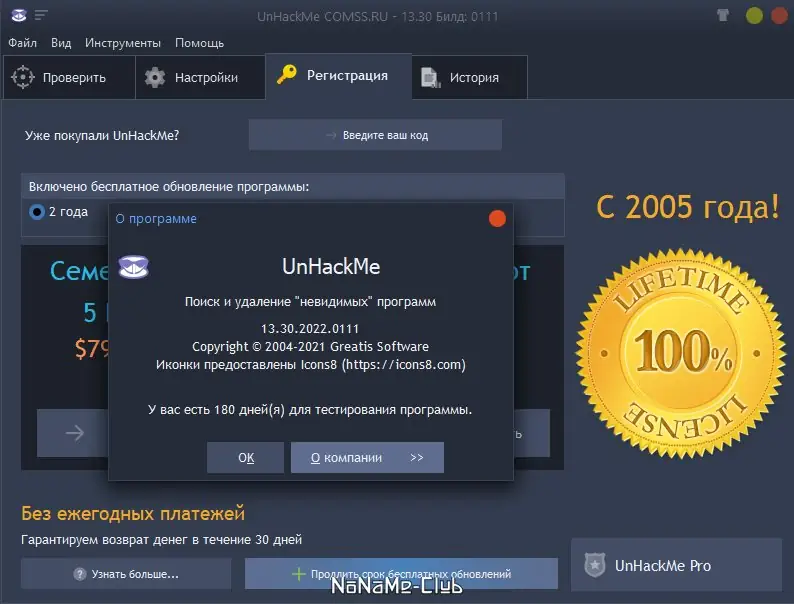Click the hamburger lines icon in title bar
794x604 pixels.
[x=41, y=15]
